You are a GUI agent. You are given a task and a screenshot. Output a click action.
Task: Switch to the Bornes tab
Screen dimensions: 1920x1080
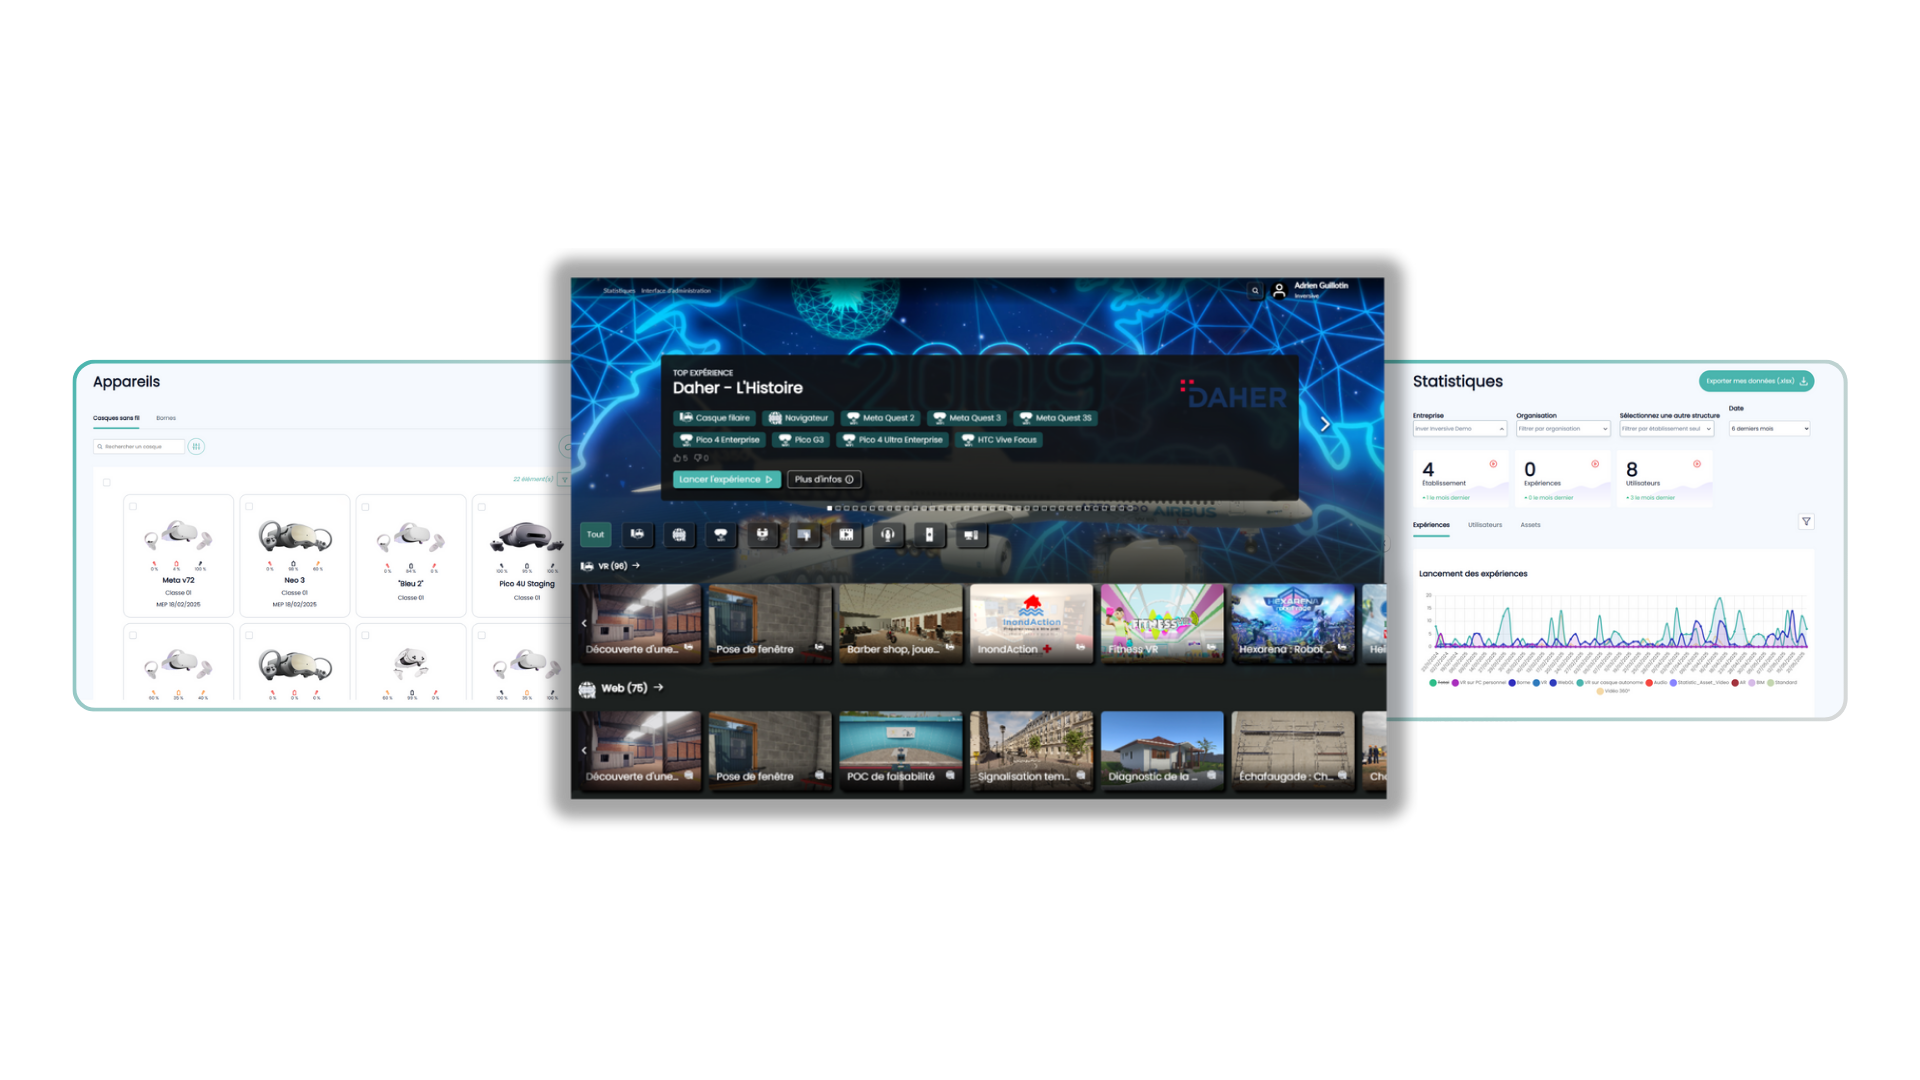(166, 418)
